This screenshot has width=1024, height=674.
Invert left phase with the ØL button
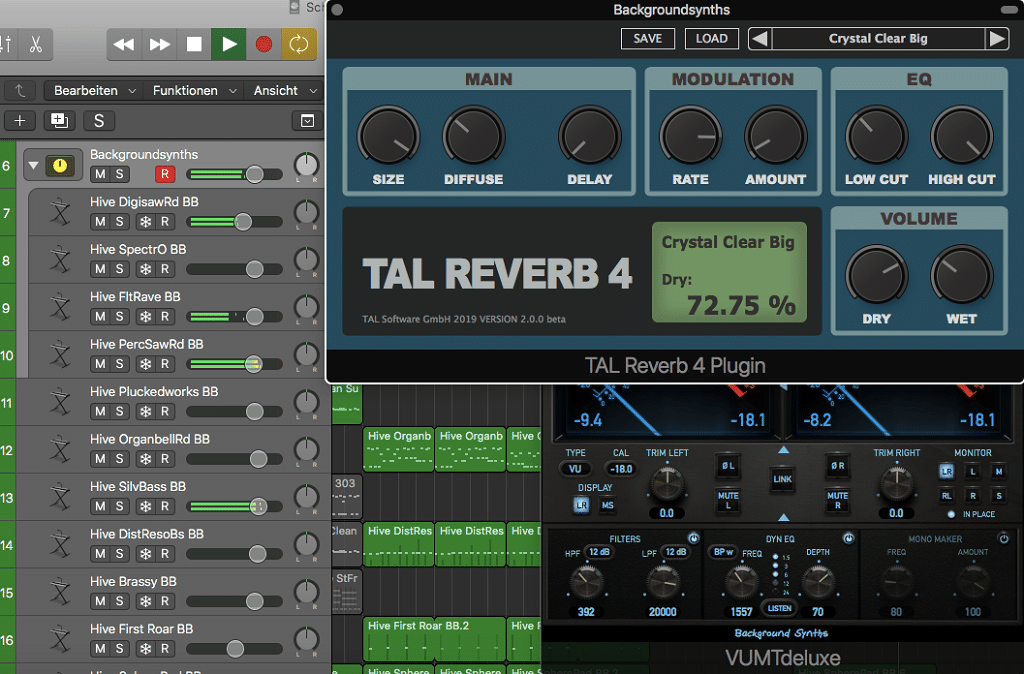tap(728, 466)
